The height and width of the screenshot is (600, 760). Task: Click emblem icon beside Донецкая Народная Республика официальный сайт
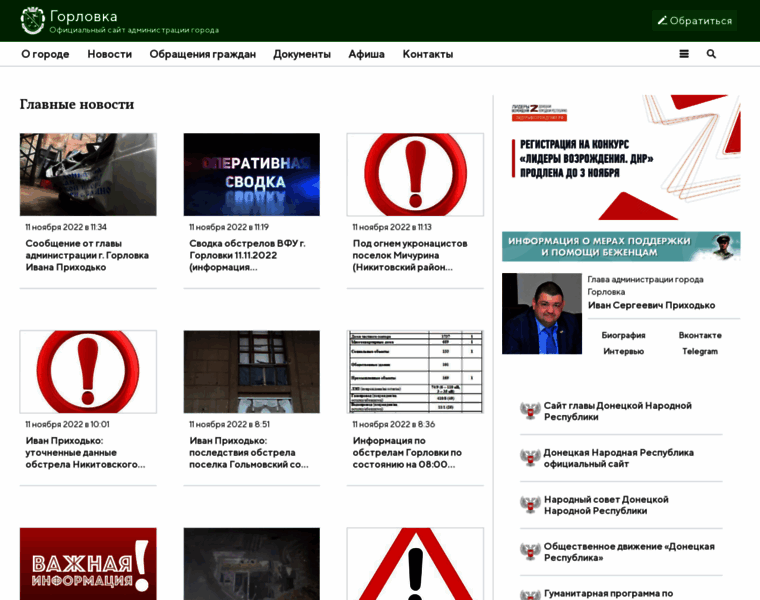(x=530, y=458)
